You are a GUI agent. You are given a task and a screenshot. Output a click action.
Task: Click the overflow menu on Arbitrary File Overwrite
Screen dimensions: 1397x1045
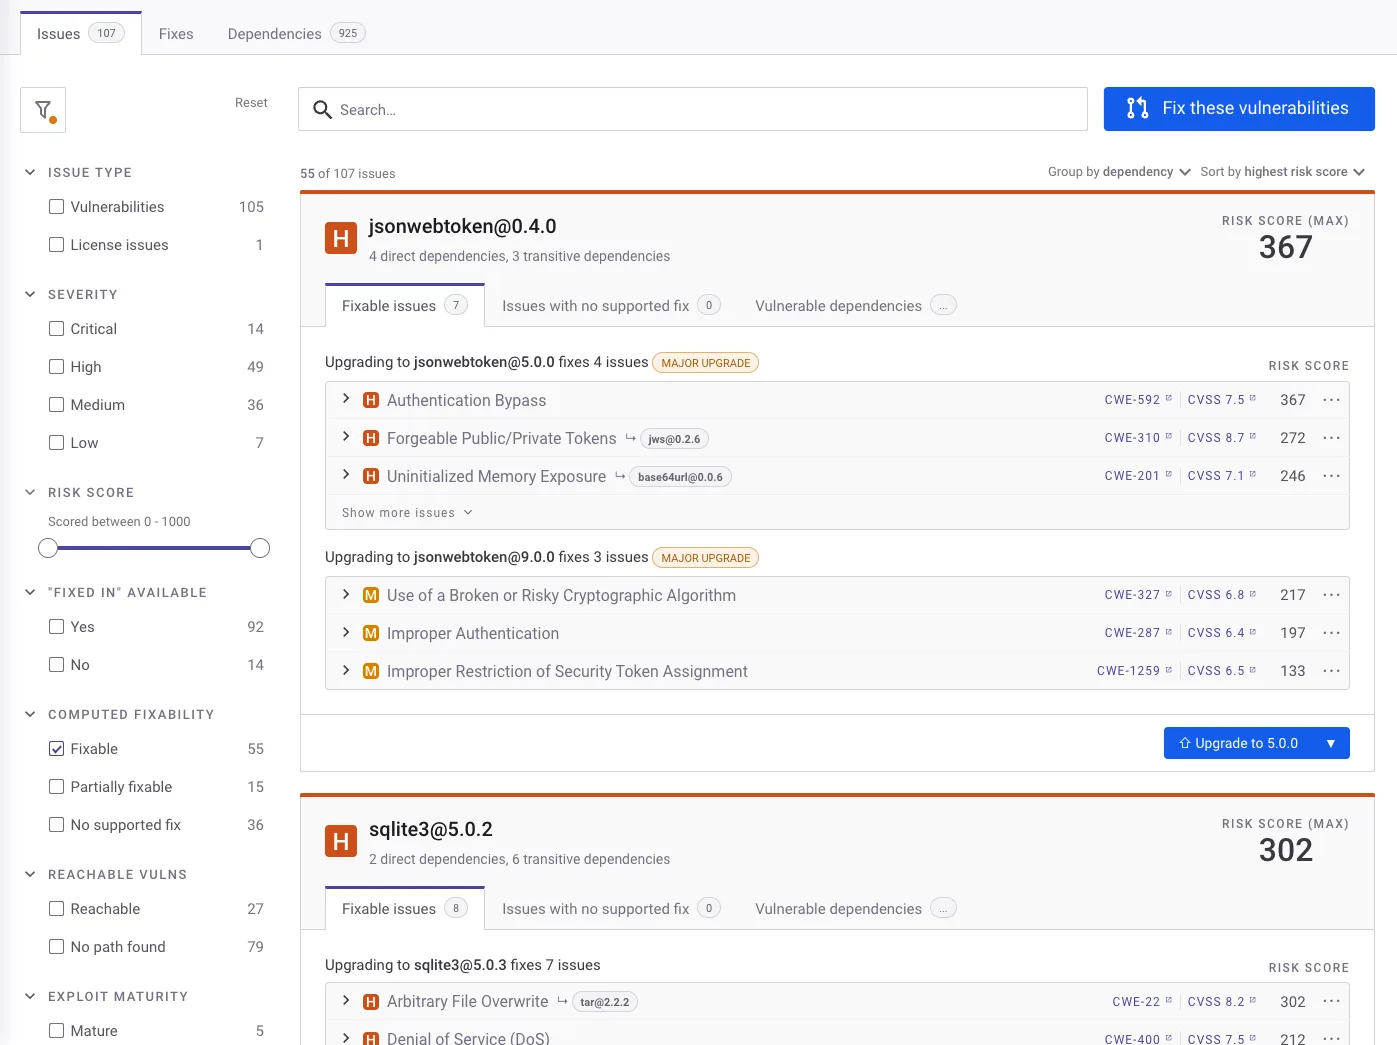(1331, 1001)
